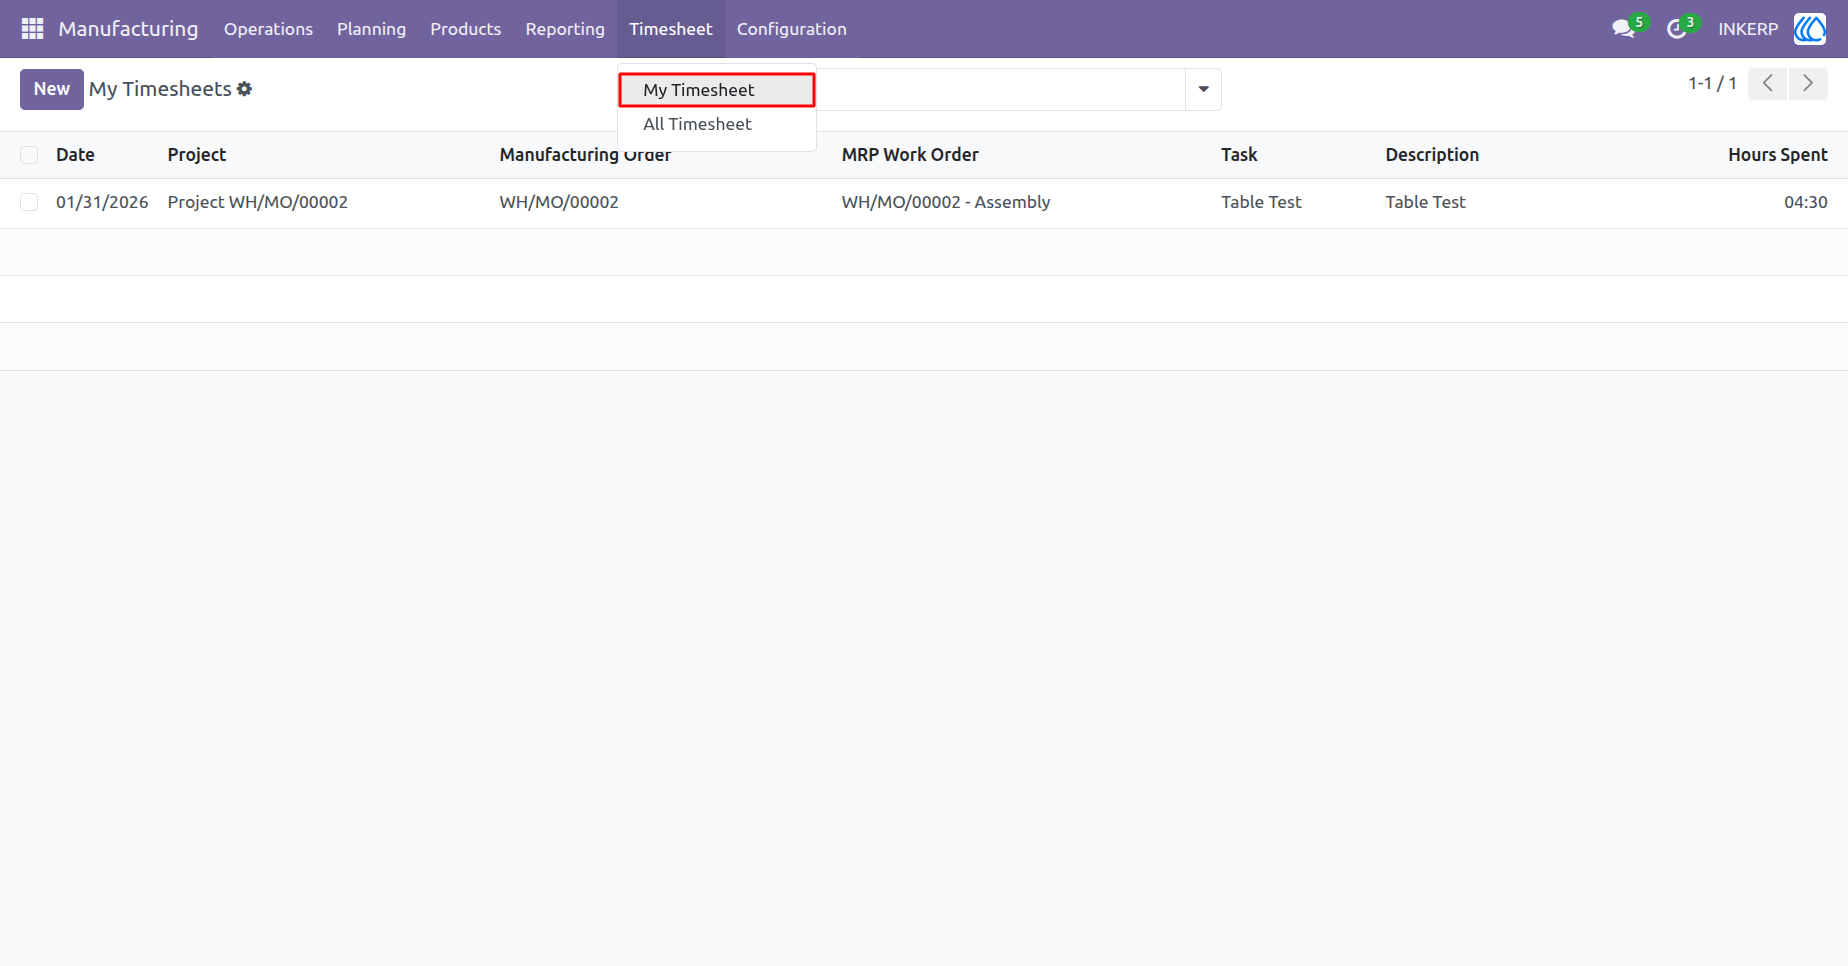The image size is (1848, 966).
Task: Click the New button
Action: [x=52, y=89]
